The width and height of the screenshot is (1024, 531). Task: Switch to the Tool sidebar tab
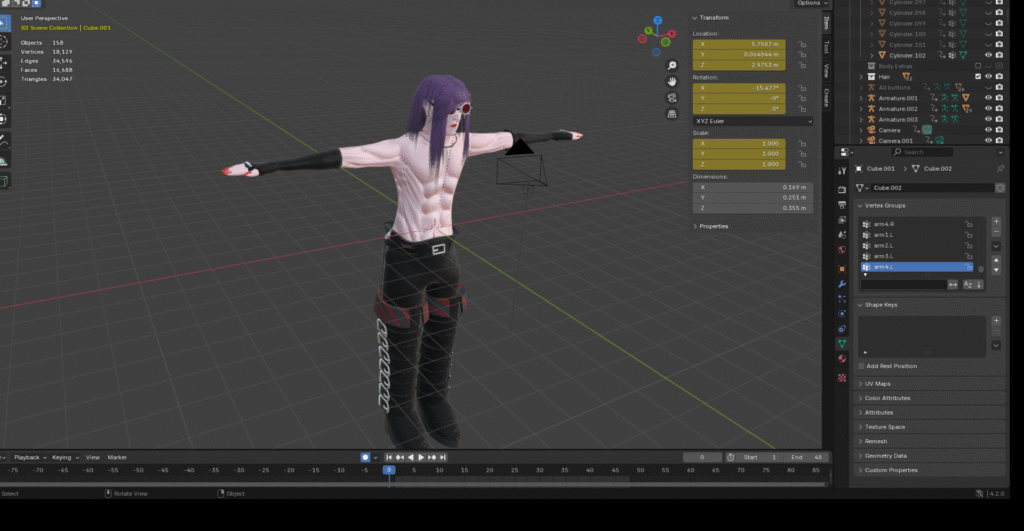click(826, 46)
